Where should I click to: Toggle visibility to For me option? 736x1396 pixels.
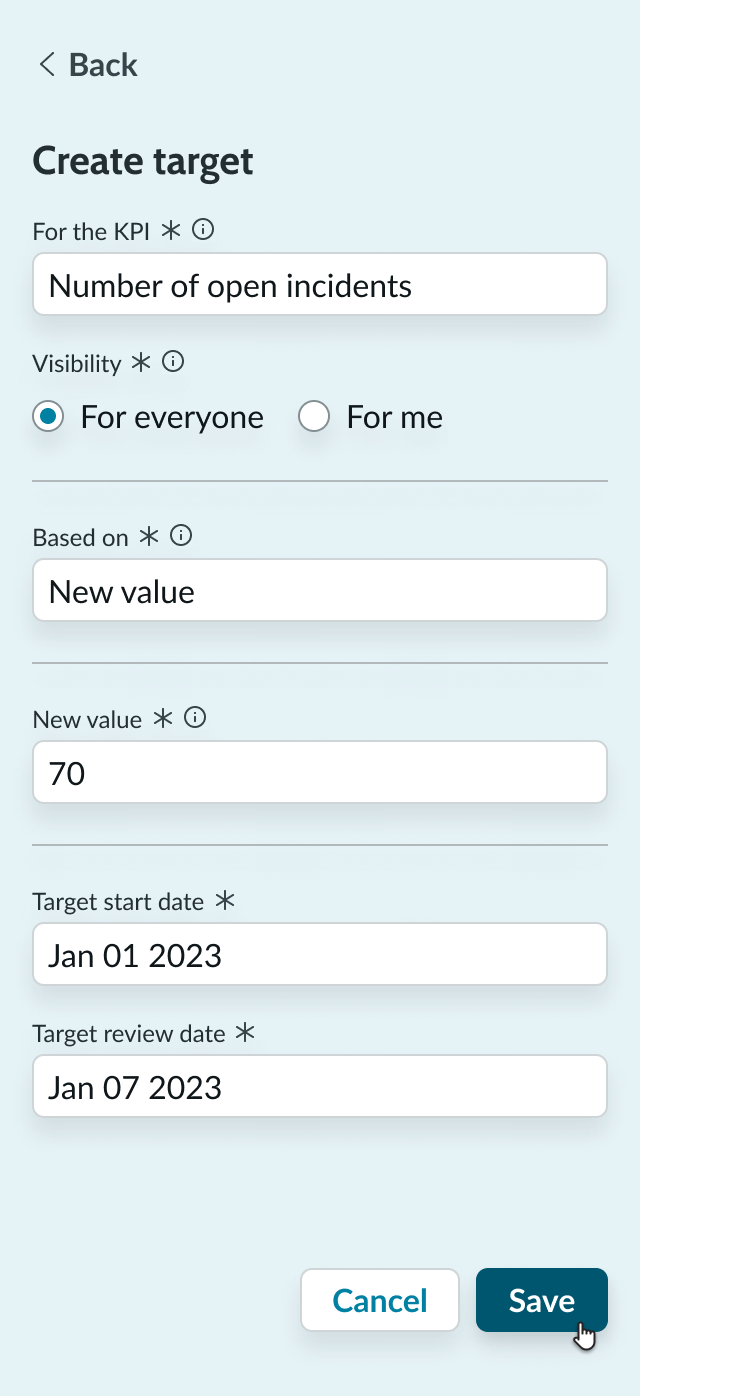[x=314, y=416]
